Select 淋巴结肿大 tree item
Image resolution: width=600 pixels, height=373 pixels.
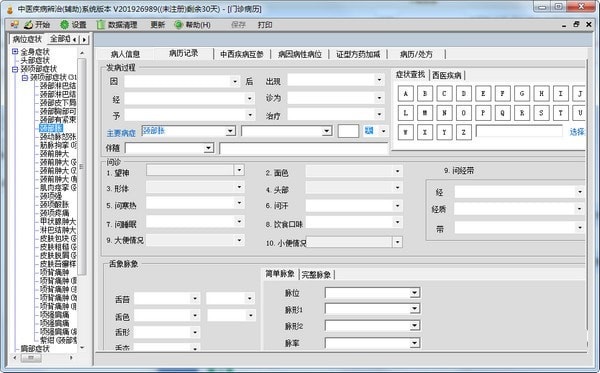[58, 230]
